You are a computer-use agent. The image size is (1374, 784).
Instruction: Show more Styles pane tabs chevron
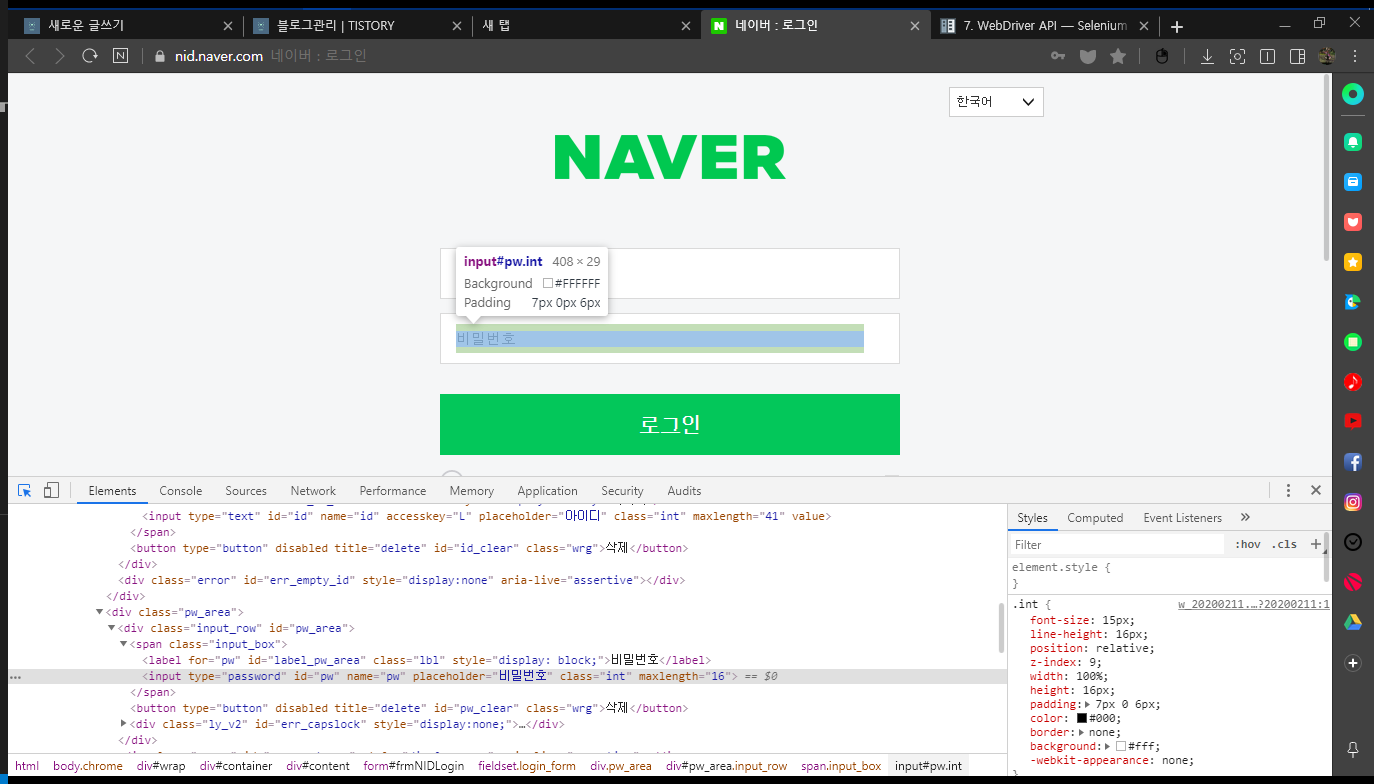pos(1245,517)
